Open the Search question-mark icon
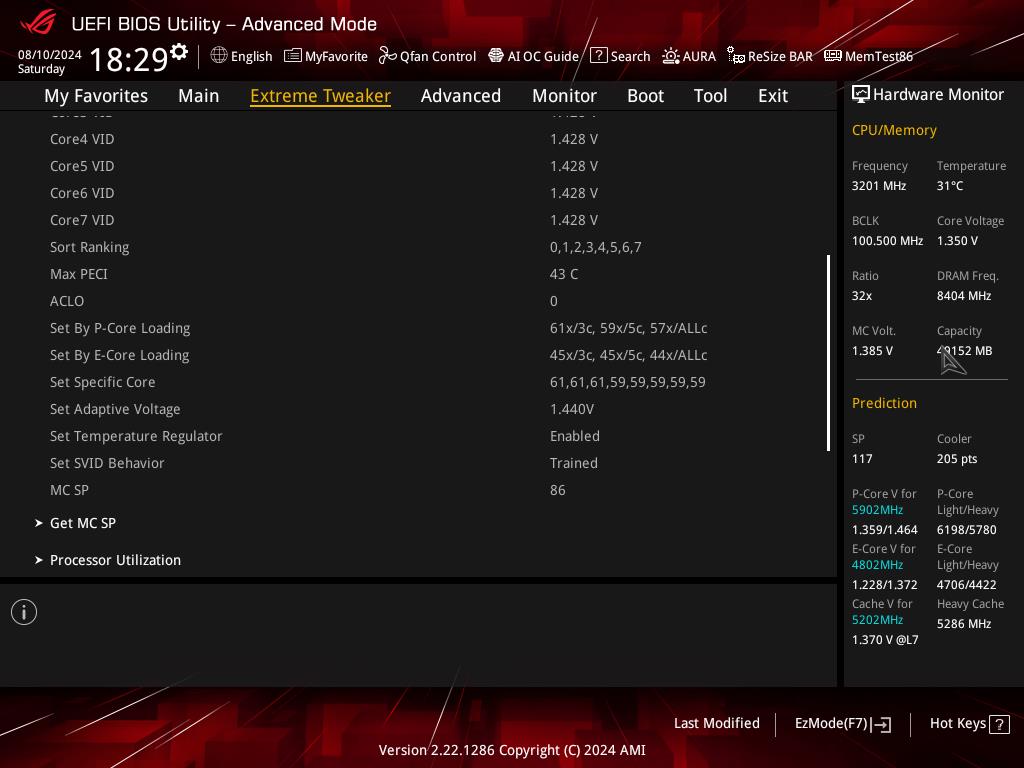Image resolution: width=1024 pixels, height=768 pixels. click(599, 56)
